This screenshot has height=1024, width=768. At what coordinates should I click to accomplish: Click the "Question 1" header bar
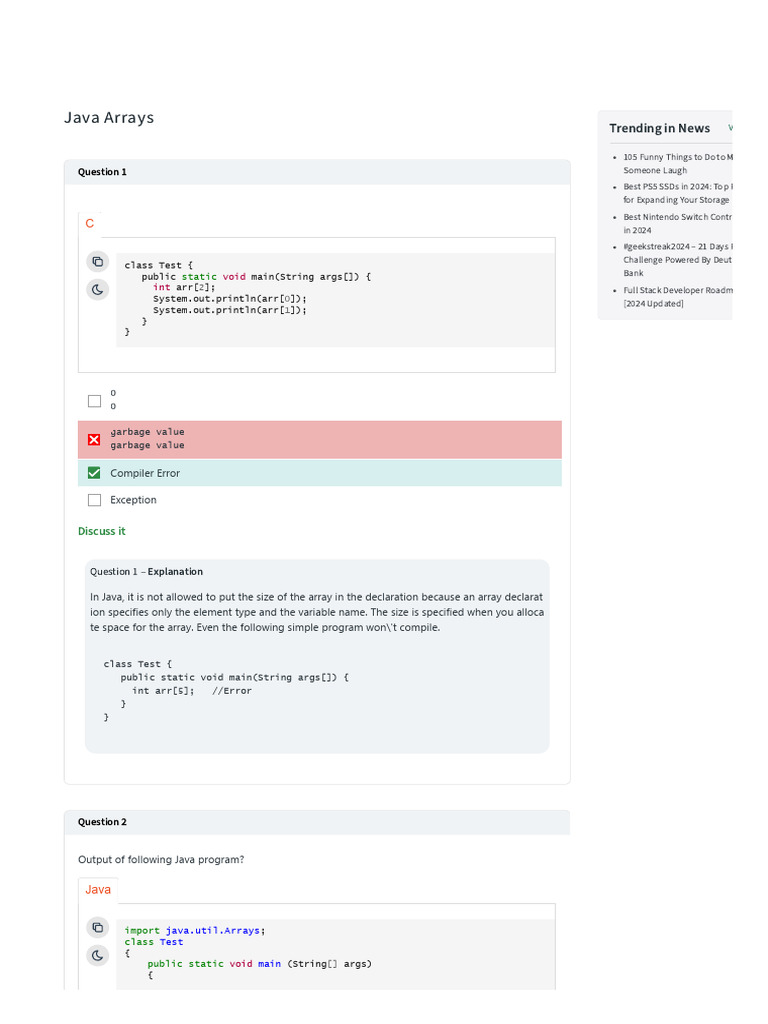click(317, 172)
